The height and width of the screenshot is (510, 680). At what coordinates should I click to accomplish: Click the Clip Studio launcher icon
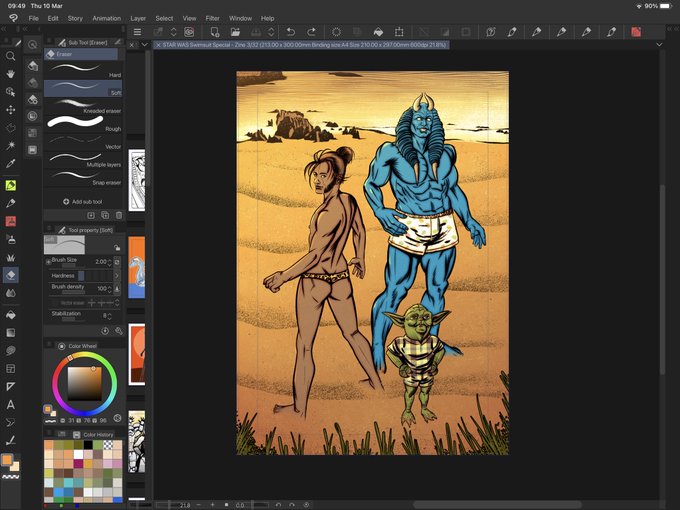coord(189,32)
